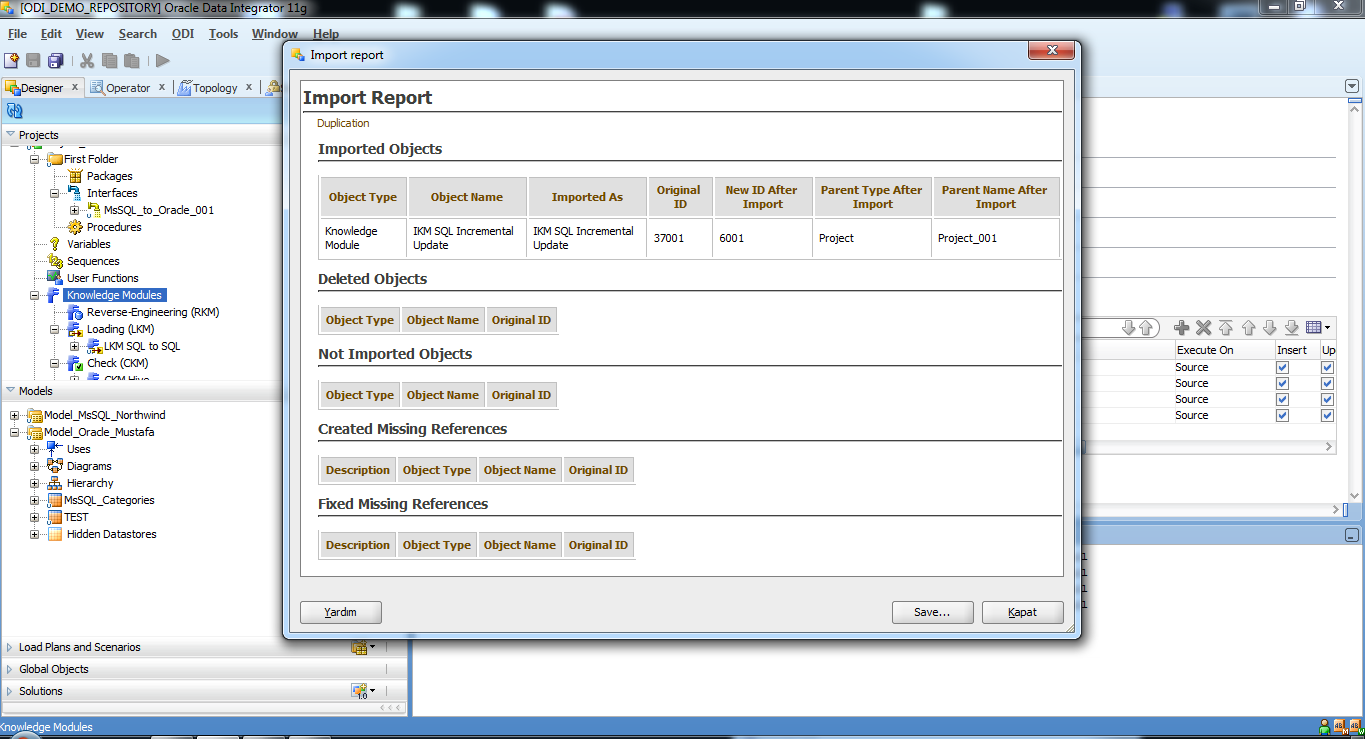Open the ODI menu

[x=183, y=33]
